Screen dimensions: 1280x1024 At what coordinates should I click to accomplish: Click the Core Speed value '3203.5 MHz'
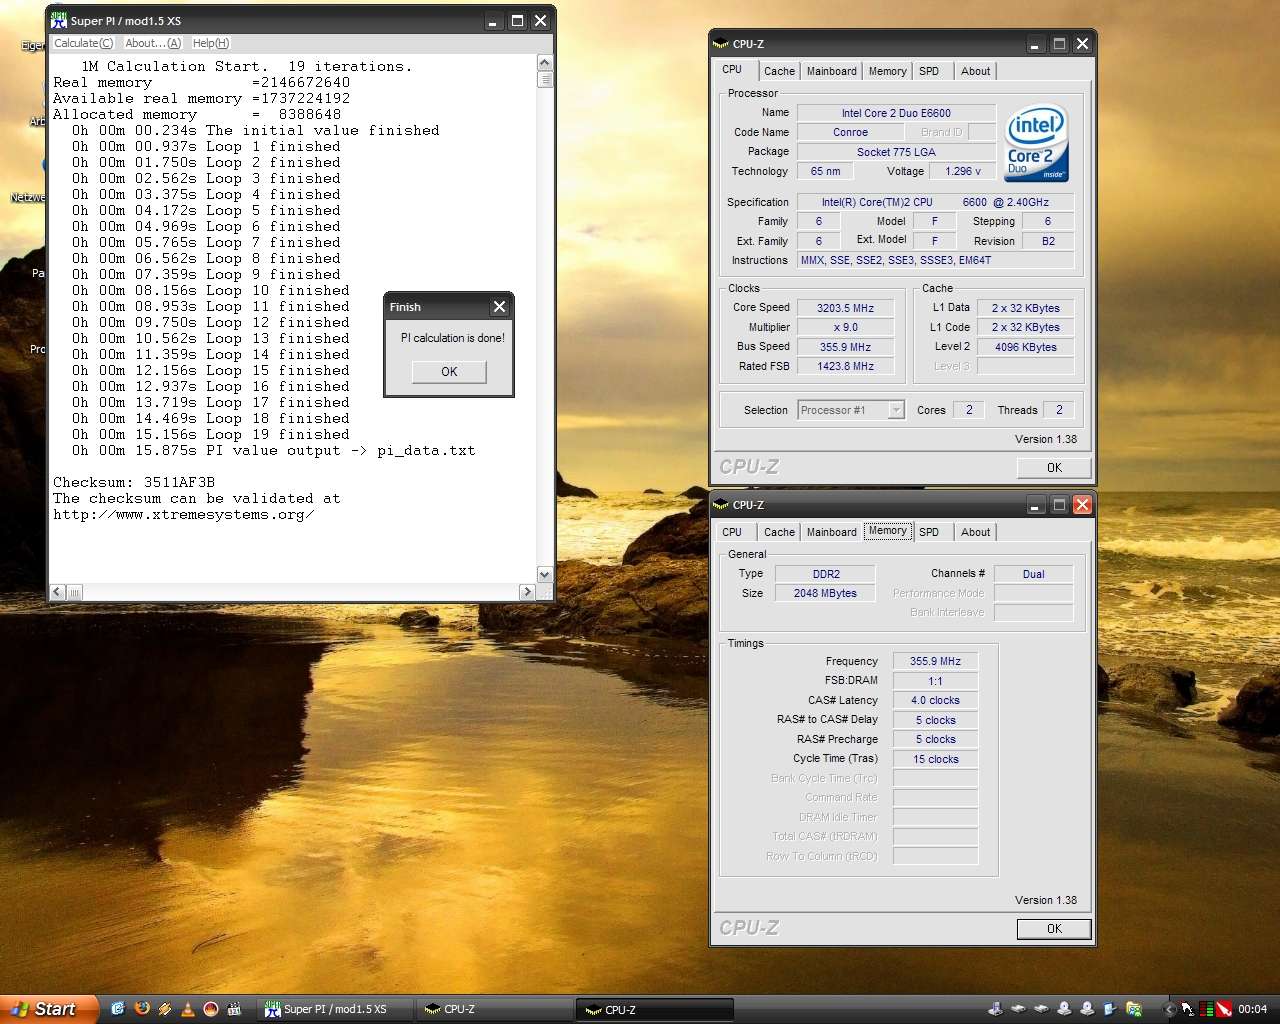[x=845, y=308]
